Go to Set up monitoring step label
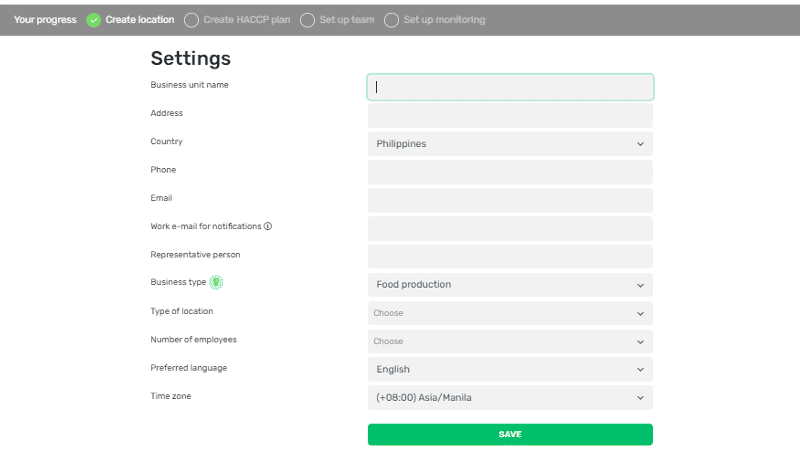Image resolution: width=800 pixels, height=472 pixels. (x=444, y=20)
